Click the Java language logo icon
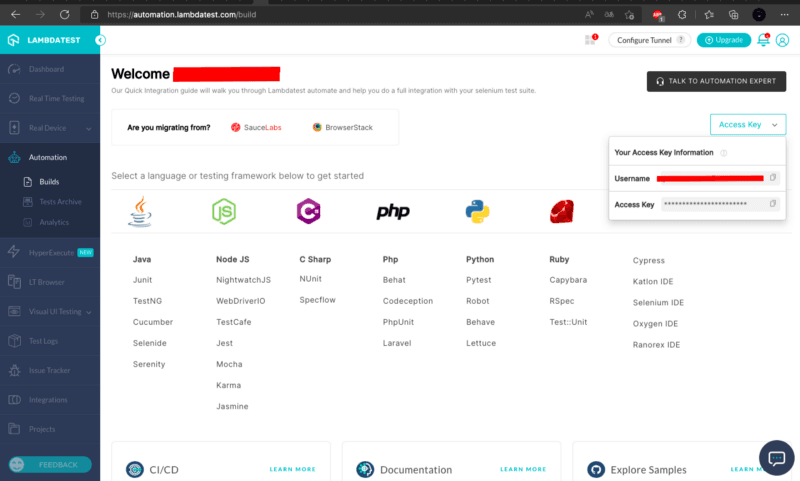 click(x=140, y=211)
